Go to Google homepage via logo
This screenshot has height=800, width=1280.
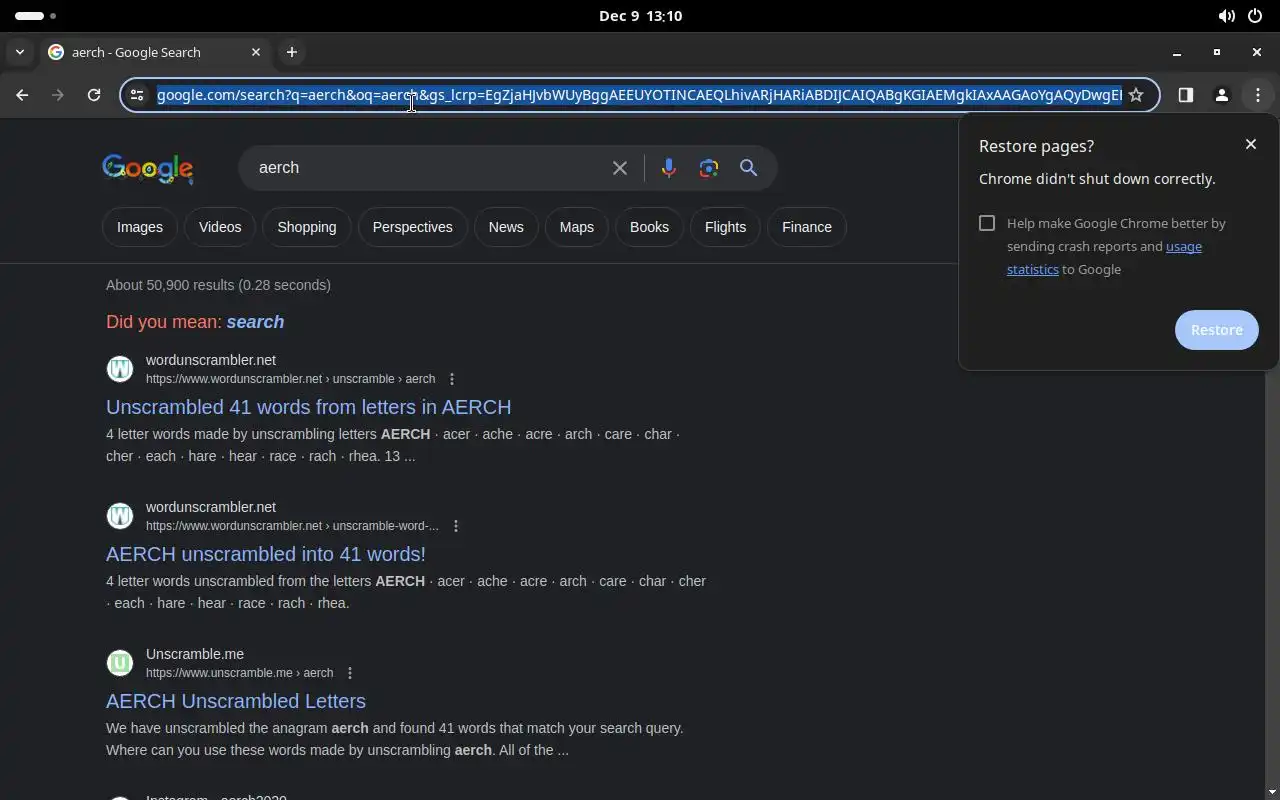tap(148, 169)
